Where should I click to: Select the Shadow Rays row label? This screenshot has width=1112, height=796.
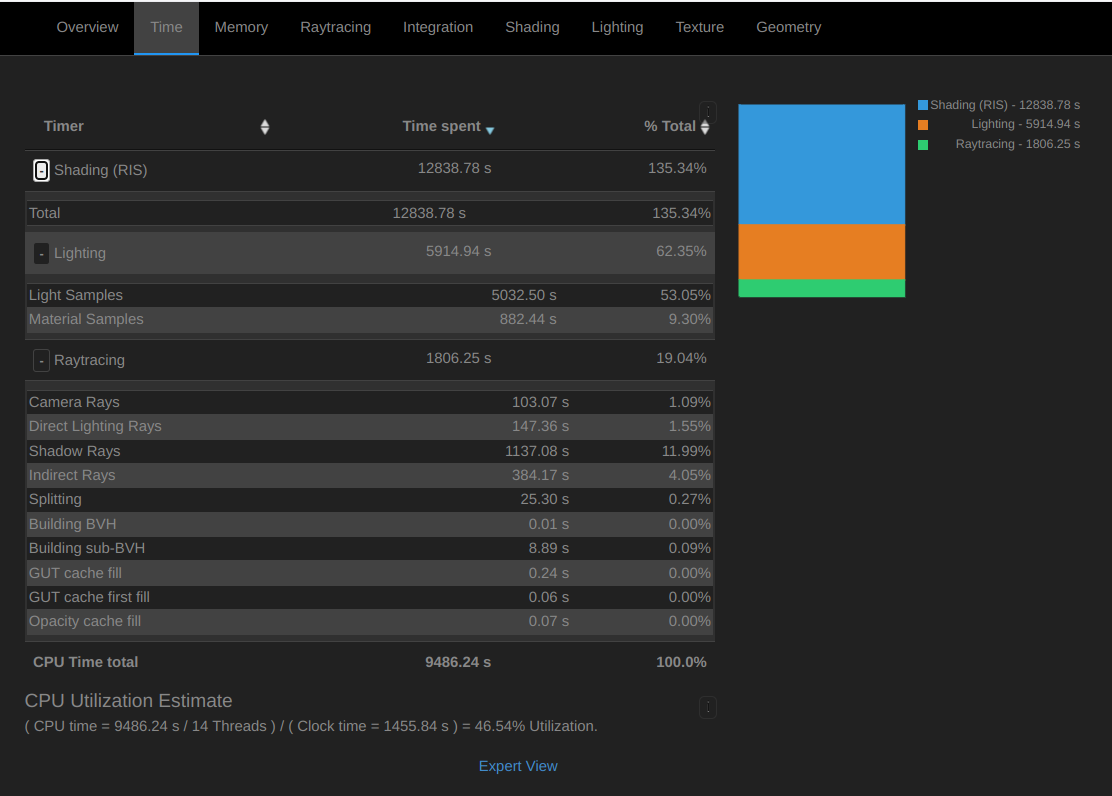pos(74,451)
